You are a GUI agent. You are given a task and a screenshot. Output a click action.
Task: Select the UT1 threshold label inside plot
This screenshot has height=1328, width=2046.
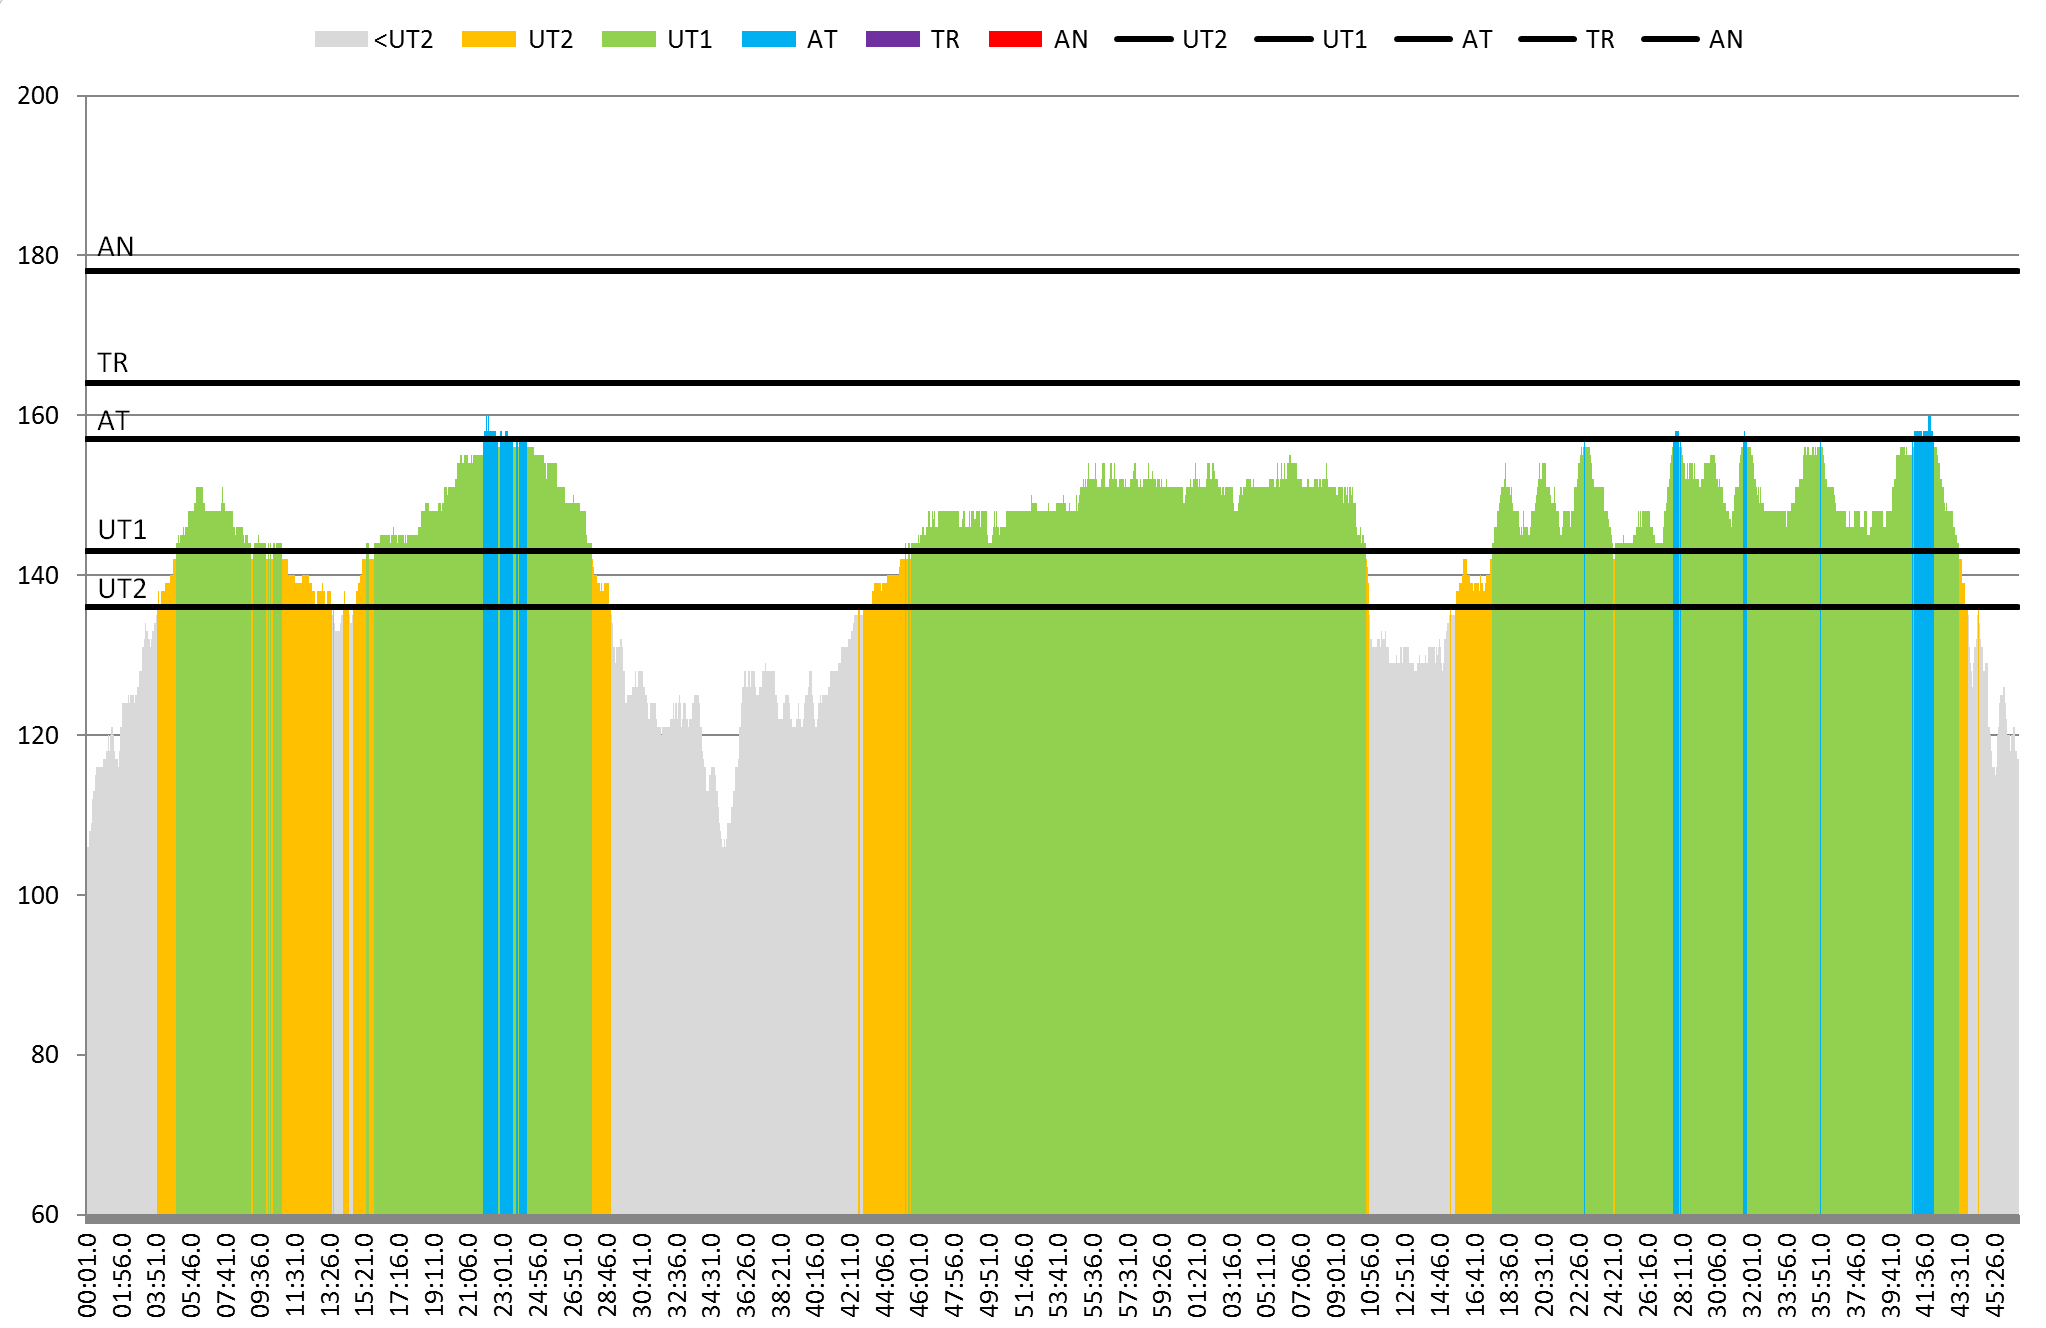(x=122, y=530)
